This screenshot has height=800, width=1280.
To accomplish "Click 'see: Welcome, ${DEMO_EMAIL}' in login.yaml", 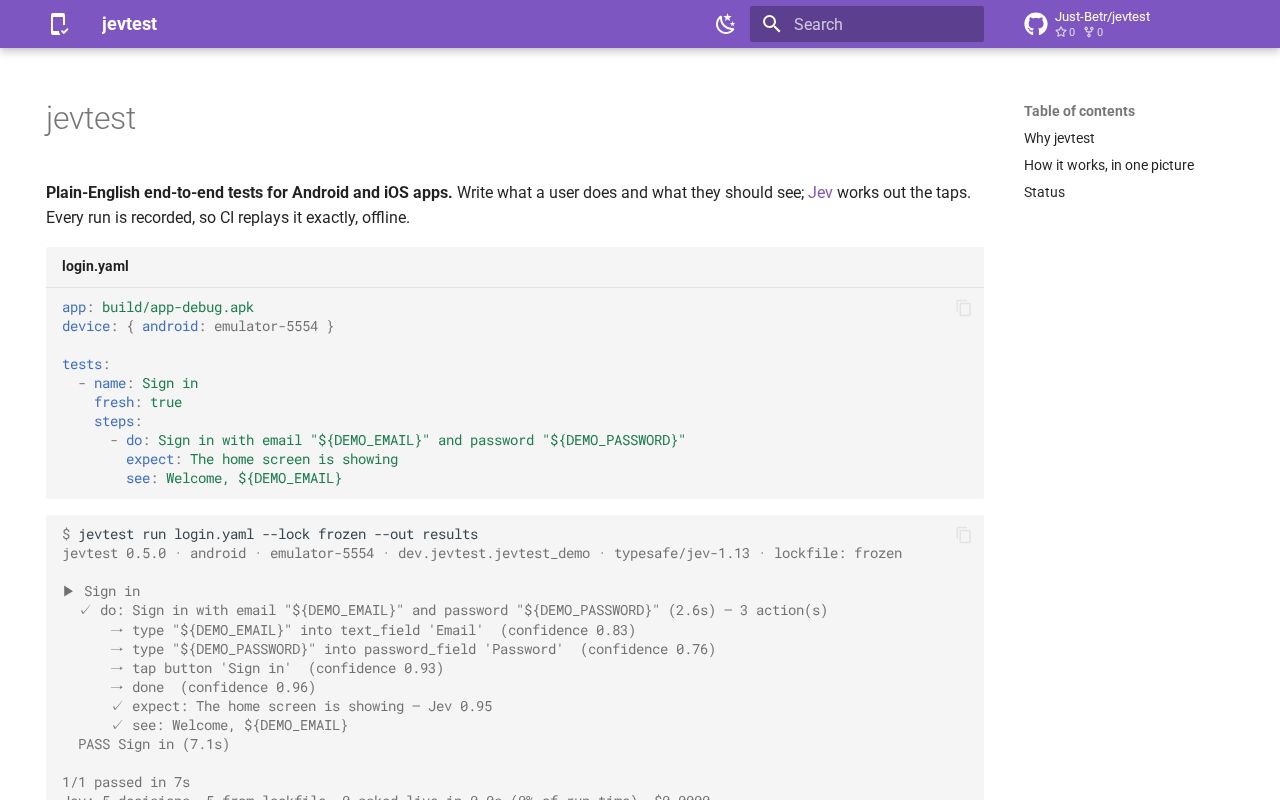I will 234,478.
